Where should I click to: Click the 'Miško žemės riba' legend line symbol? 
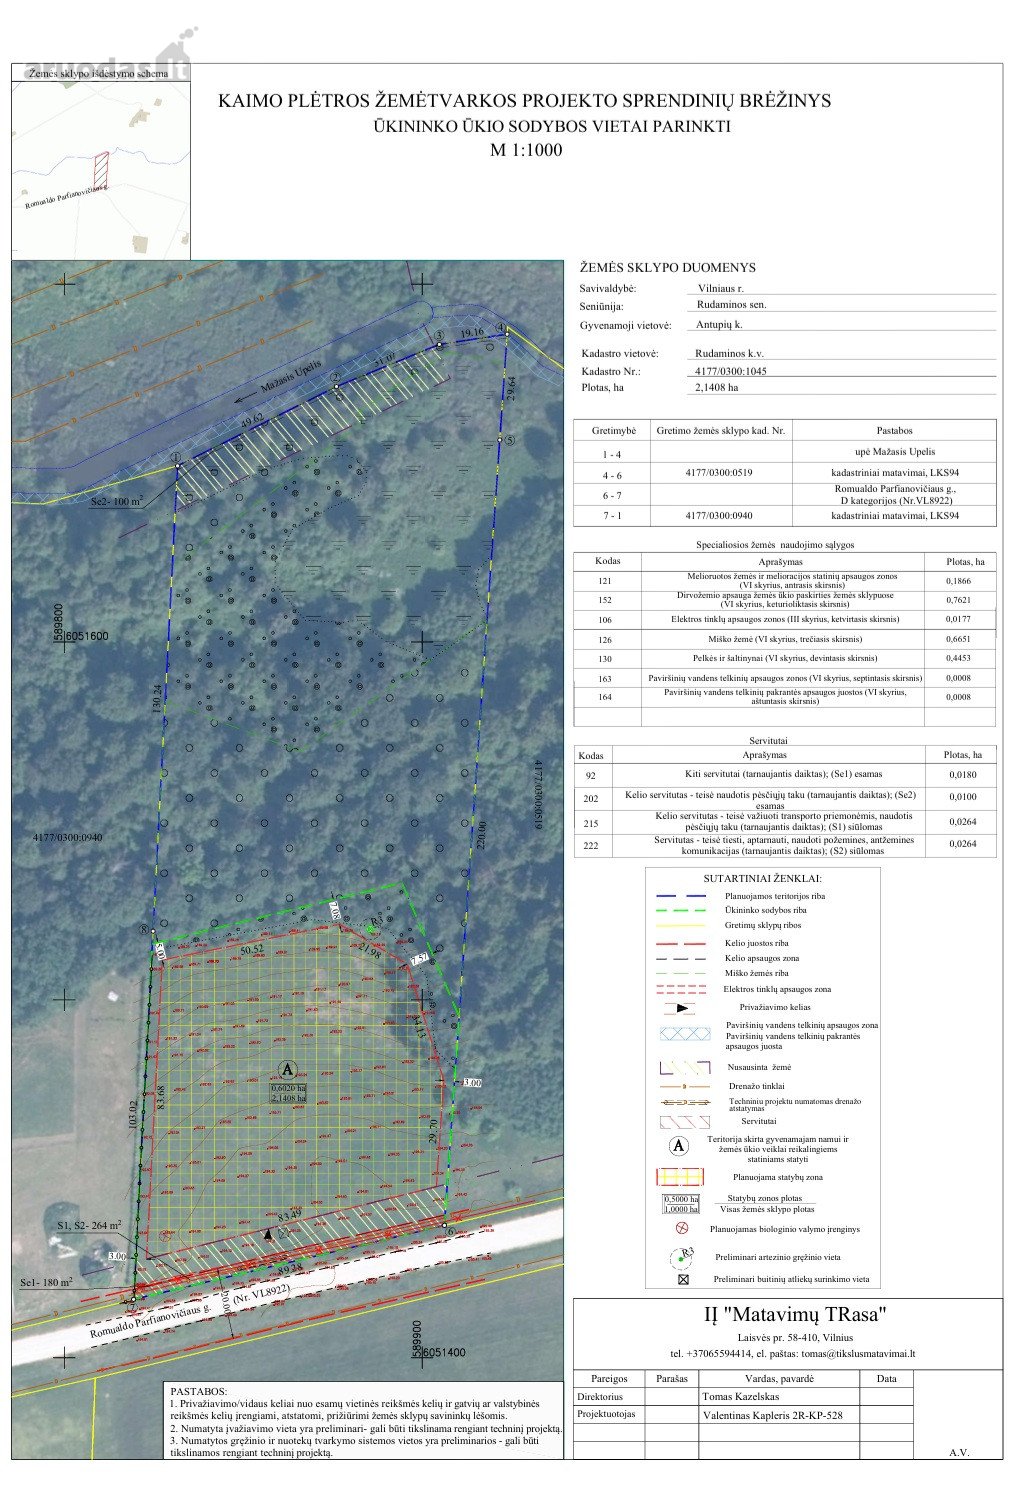(x=680, y=973)
